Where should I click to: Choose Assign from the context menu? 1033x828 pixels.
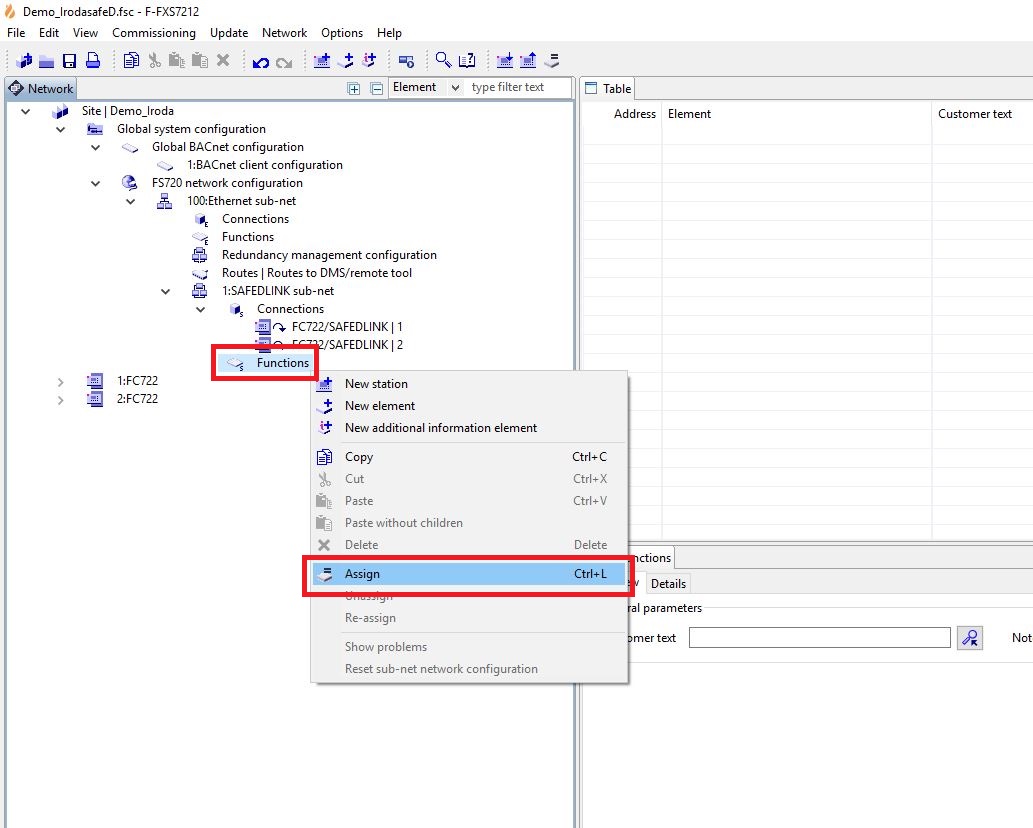click(x=362, y=574)
